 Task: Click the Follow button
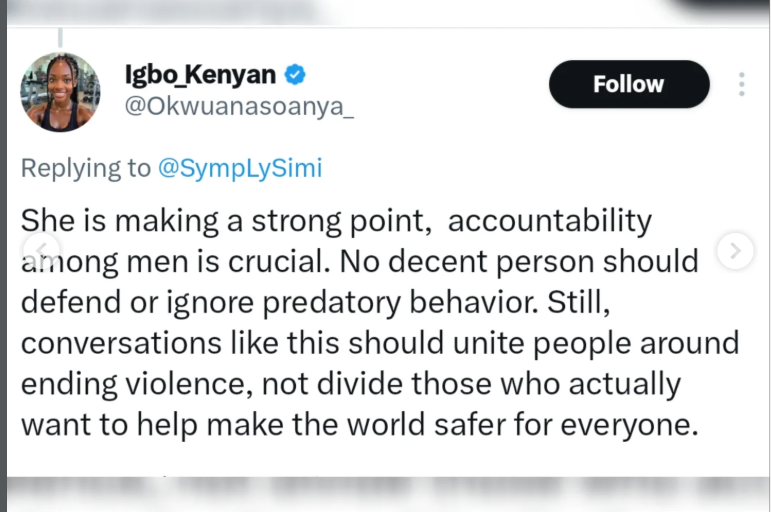coord(628,84)
